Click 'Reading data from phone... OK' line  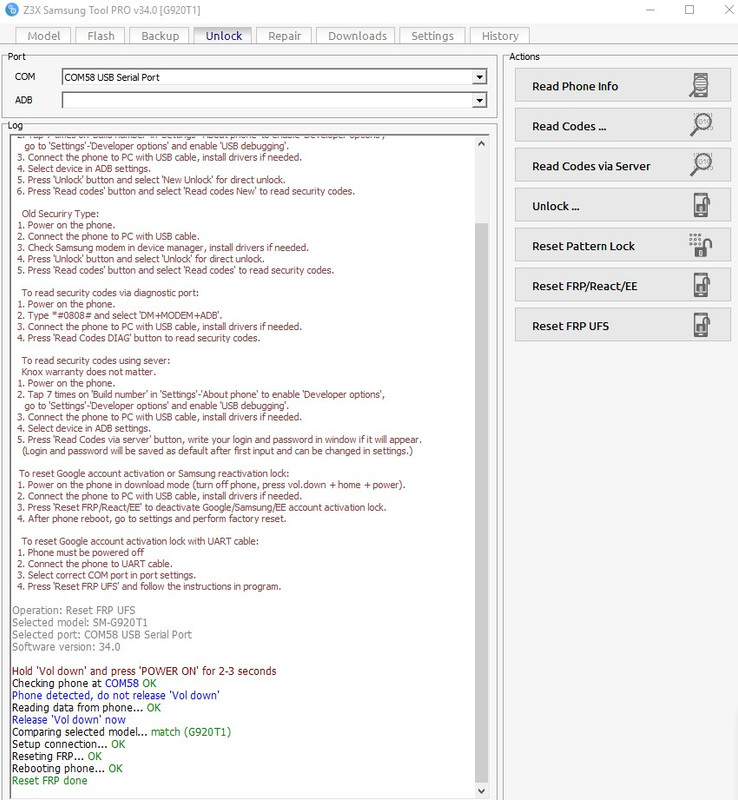[x=86, y=707]
